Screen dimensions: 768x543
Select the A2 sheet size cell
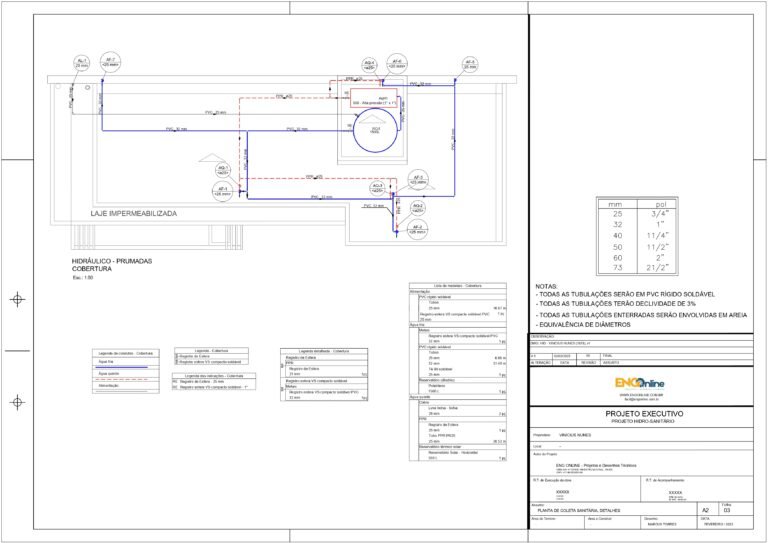(705, 510)
